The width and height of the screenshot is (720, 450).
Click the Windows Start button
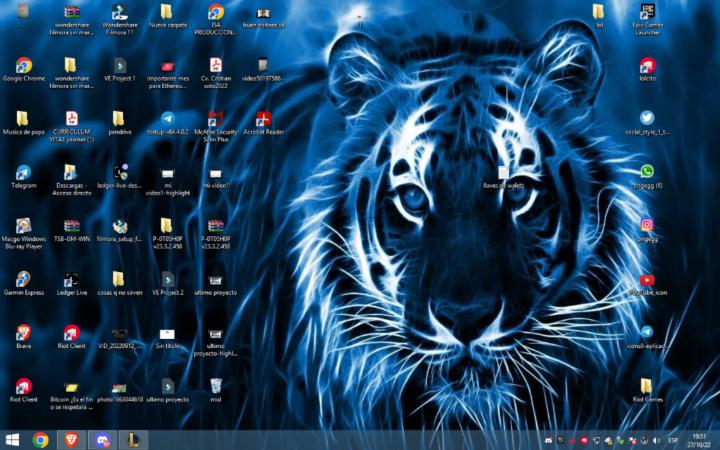click(13, 439)
